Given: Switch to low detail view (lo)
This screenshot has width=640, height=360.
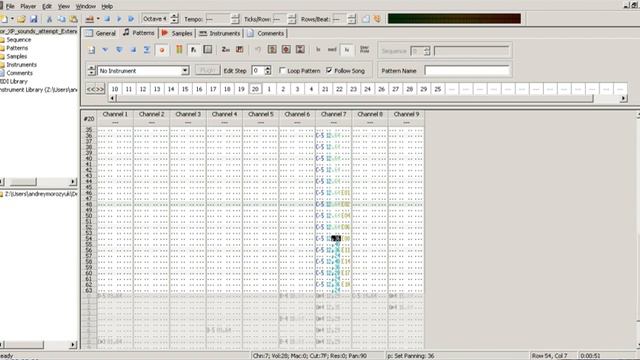Looking at the screenshot, I should (x=318, y=50).
